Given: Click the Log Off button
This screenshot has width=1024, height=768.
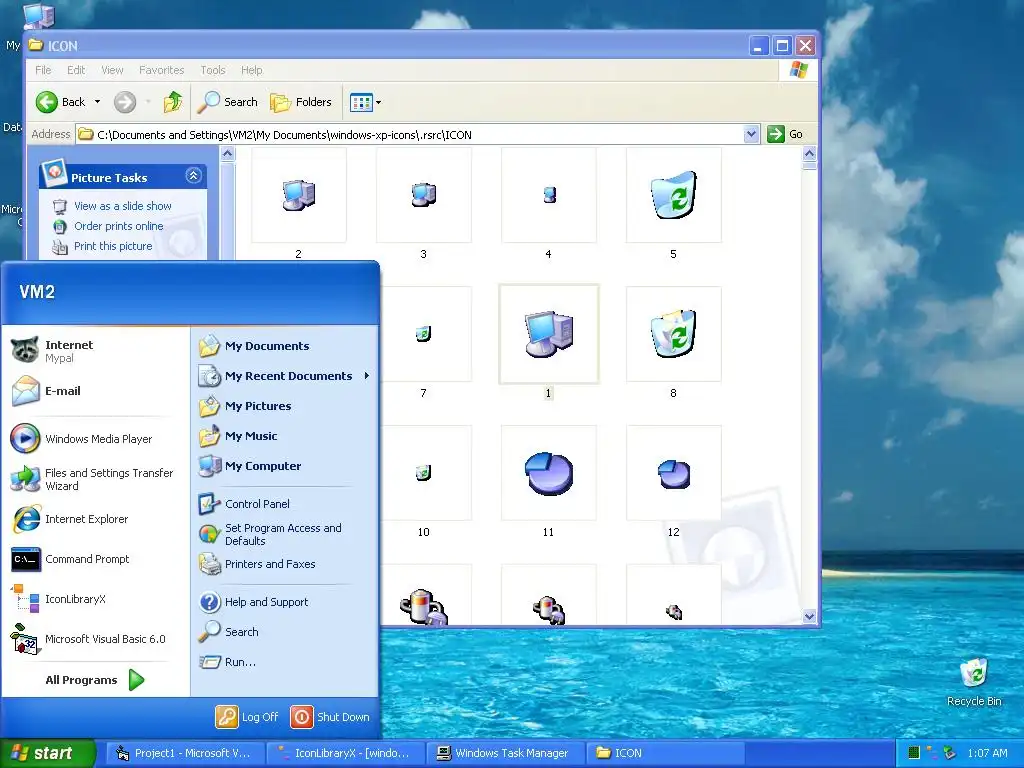Looking at the screenshot, I should [247, 716].
